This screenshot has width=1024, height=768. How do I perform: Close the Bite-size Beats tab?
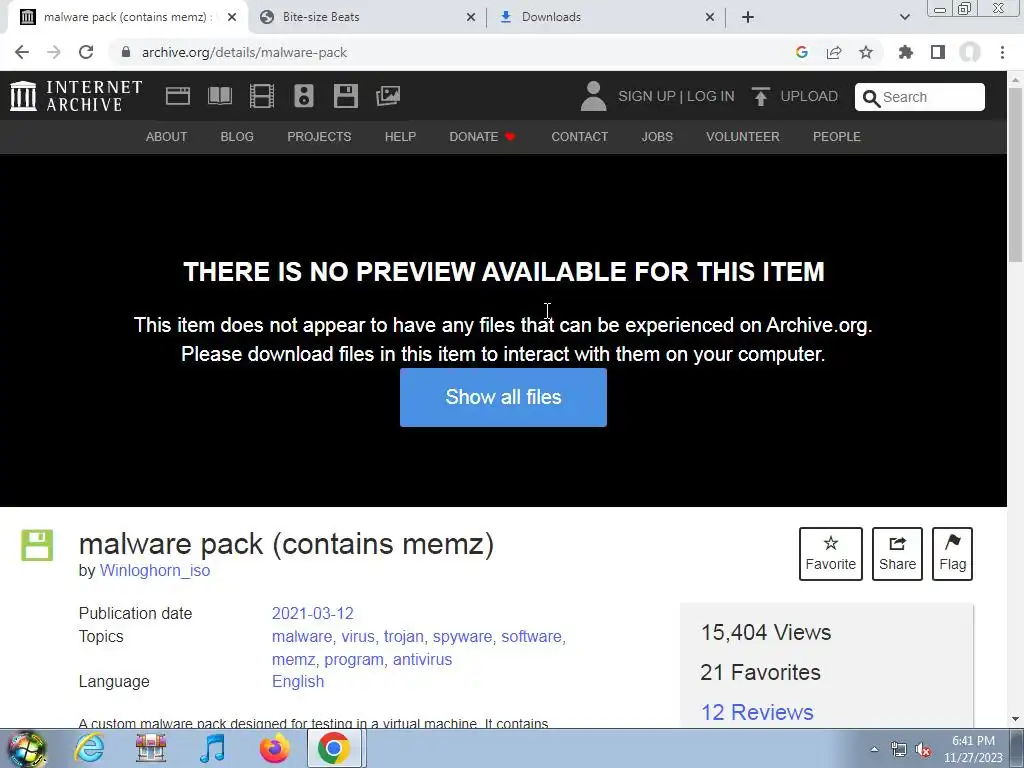point(470,17)
